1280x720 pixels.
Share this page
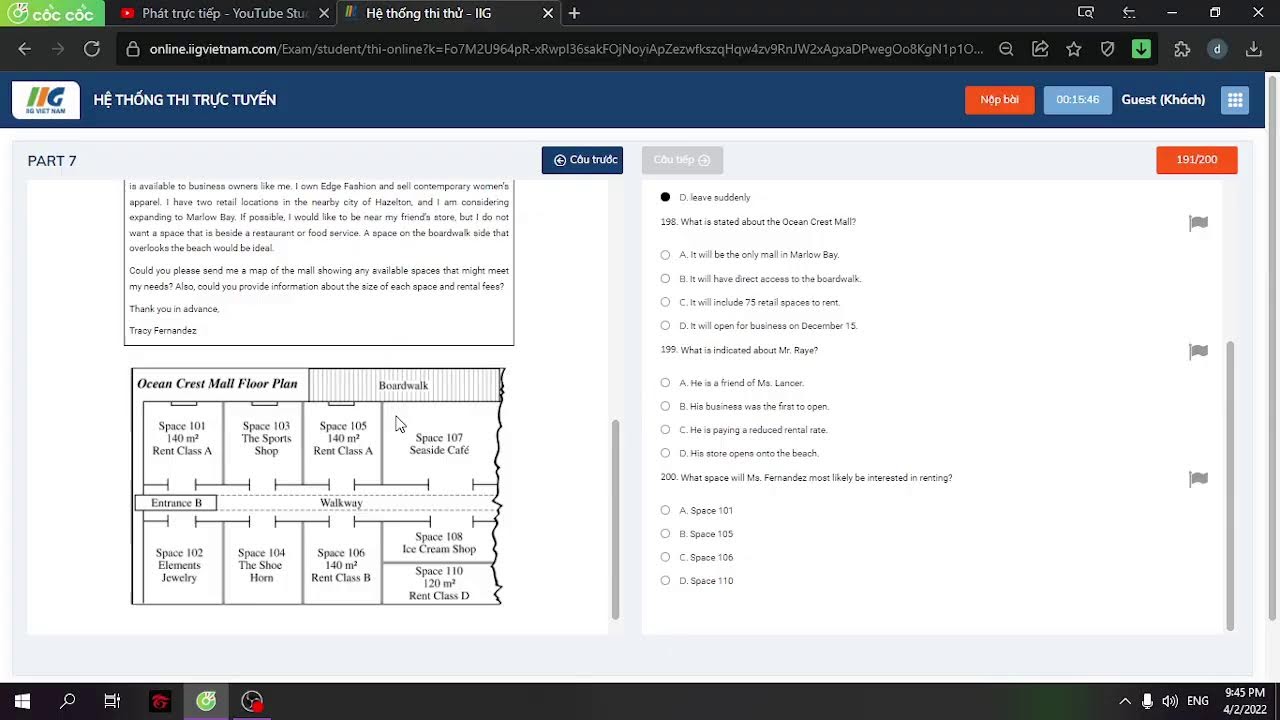pos(1040,49)
